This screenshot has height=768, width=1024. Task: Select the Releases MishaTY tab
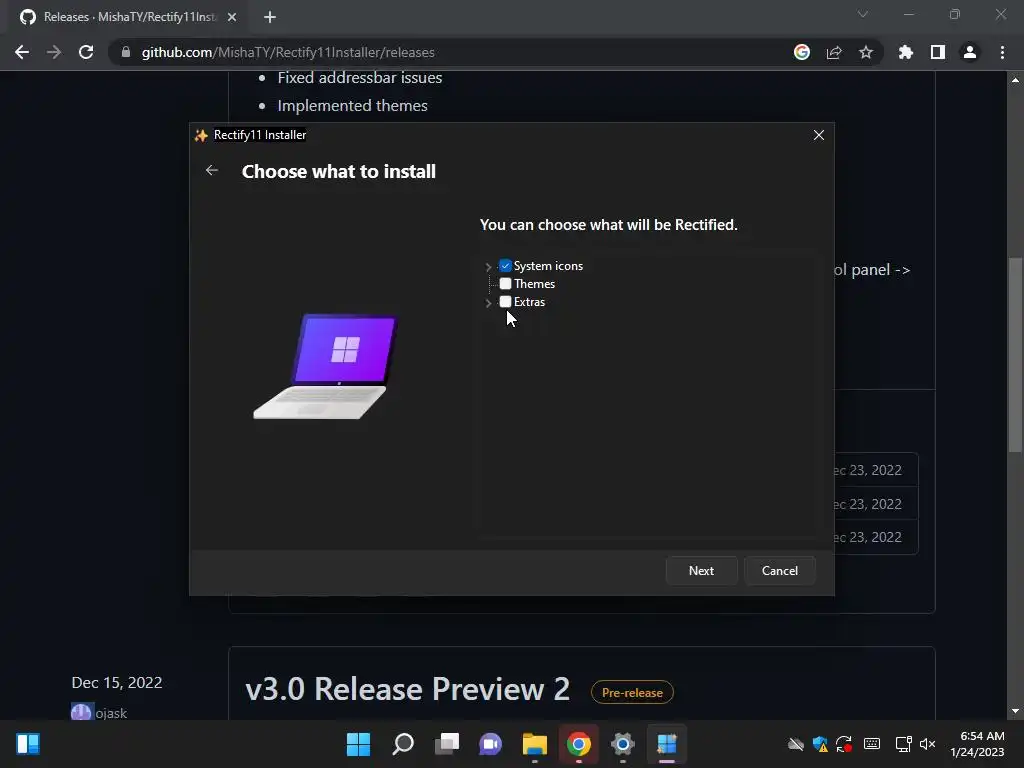point(129,17)
